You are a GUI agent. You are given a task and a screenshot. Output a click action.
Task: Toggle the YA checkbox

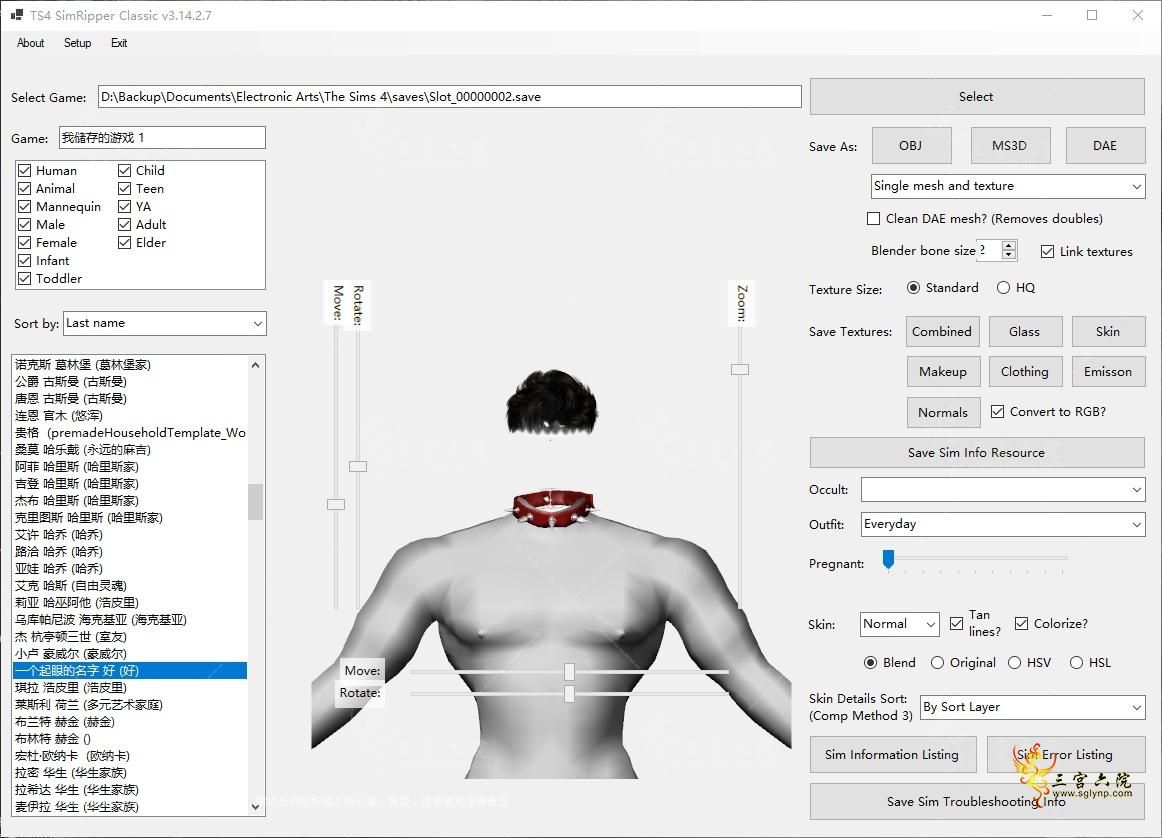coord(124,207)
